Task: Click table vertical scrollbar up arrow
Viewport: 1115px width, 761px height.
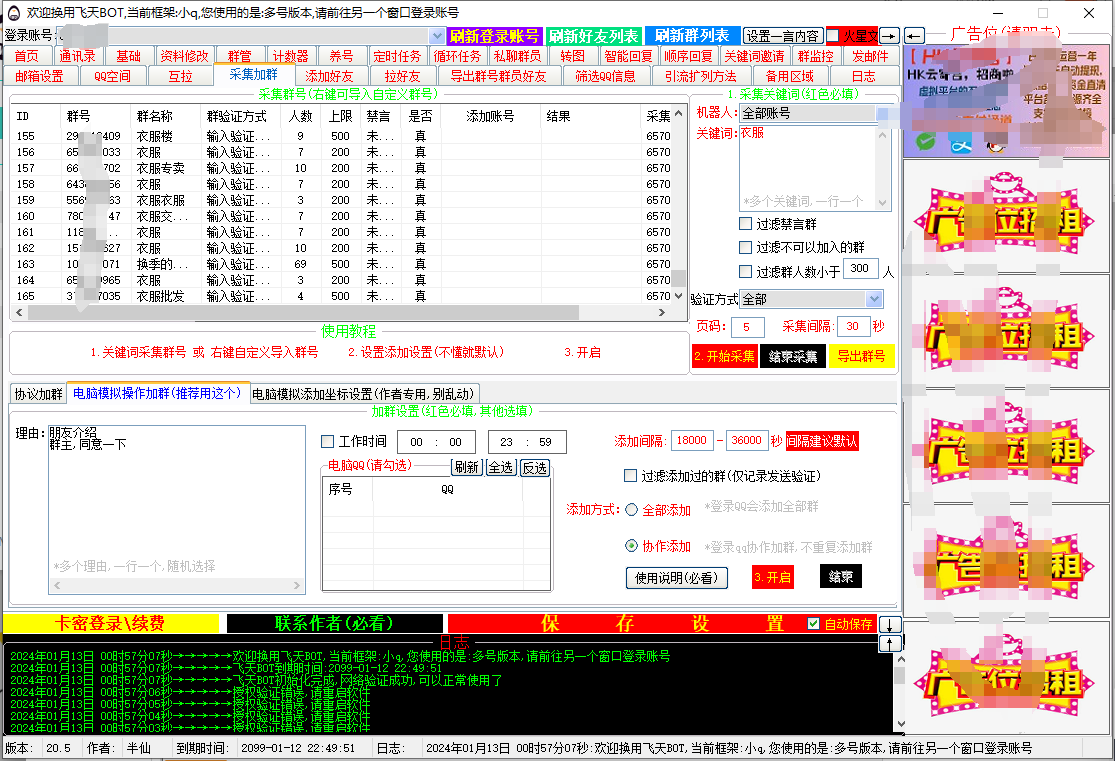Action: (x=678, y=114)
